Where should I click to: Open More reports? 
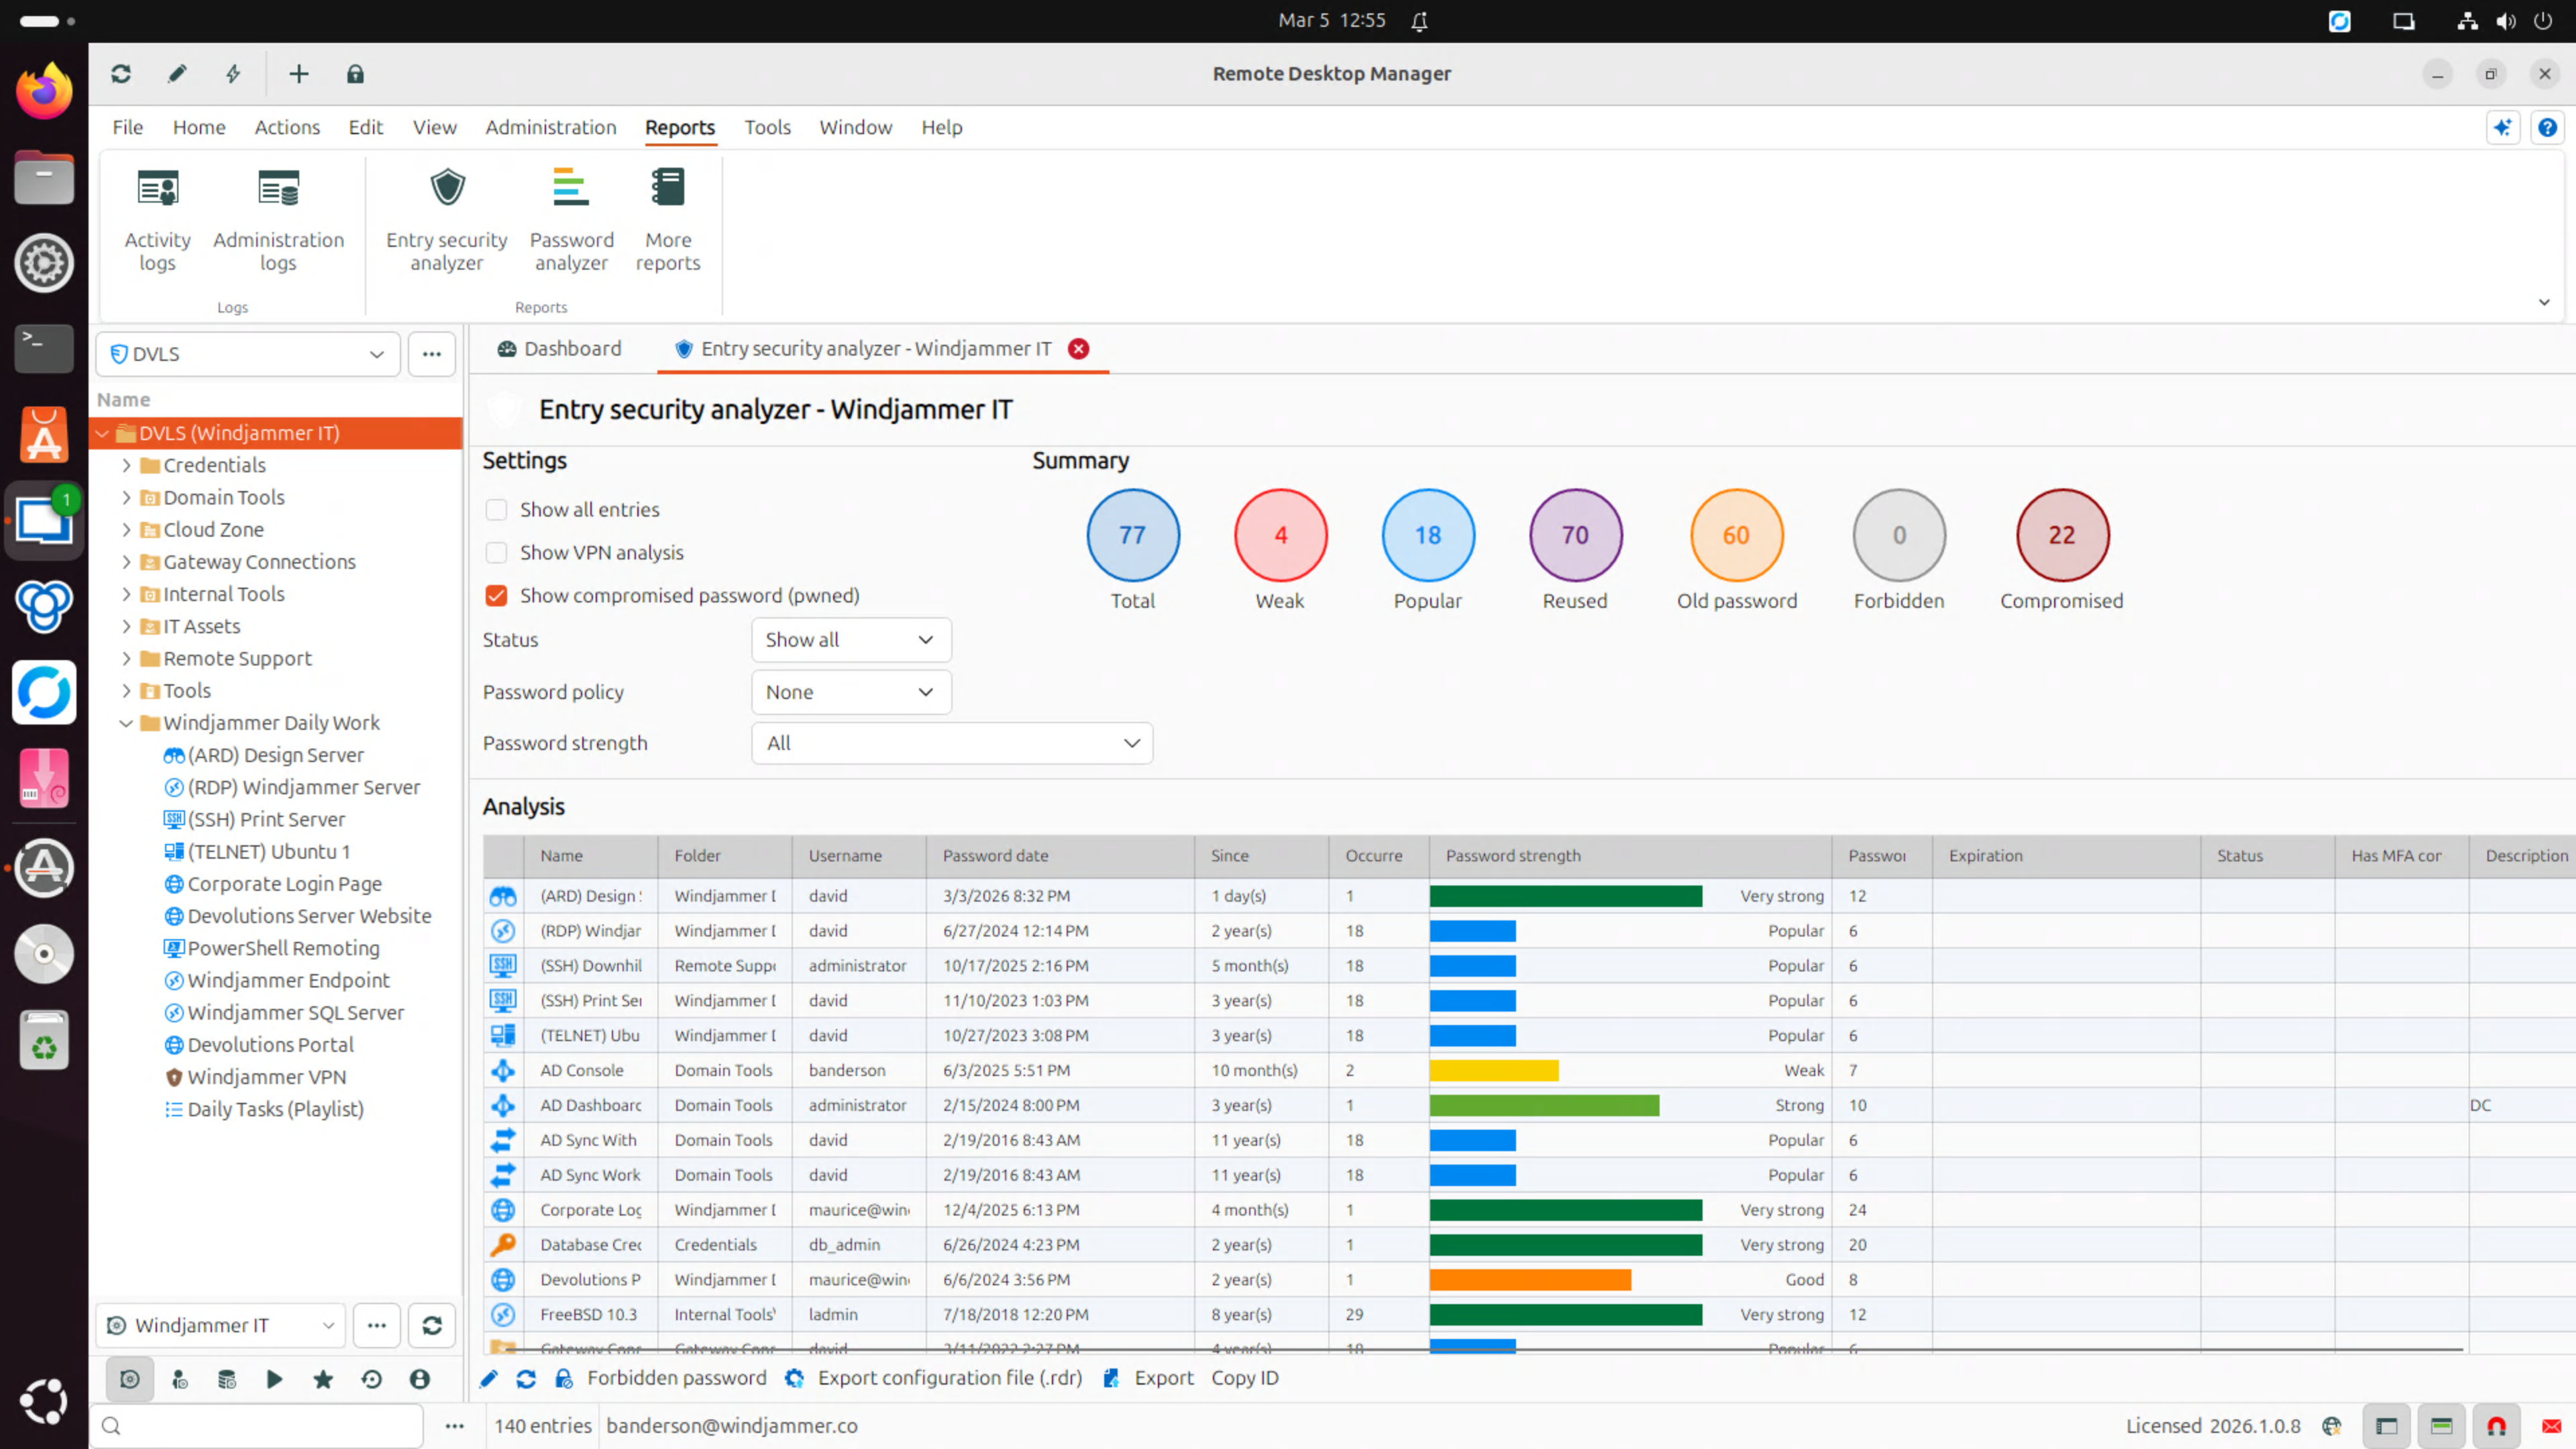[668, 219]
